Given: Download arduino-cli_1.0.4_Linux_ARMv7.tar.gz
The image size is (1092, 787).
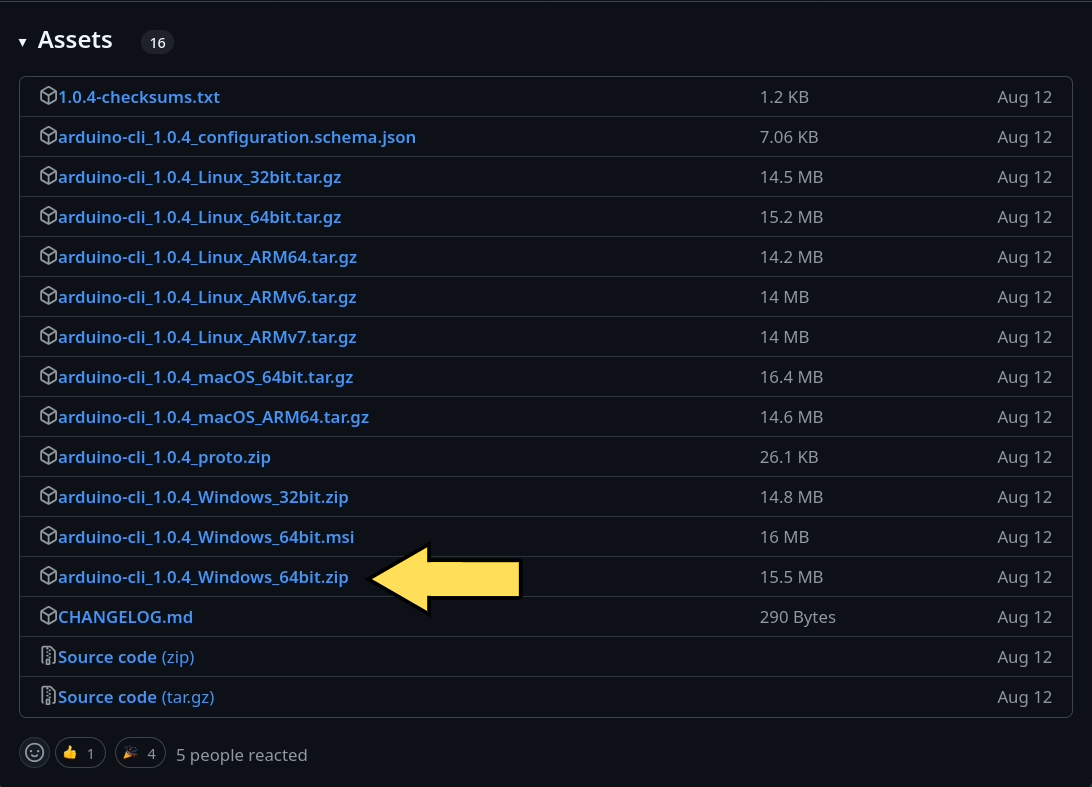Looking at the screenshot, I should [x=207, y=337].
